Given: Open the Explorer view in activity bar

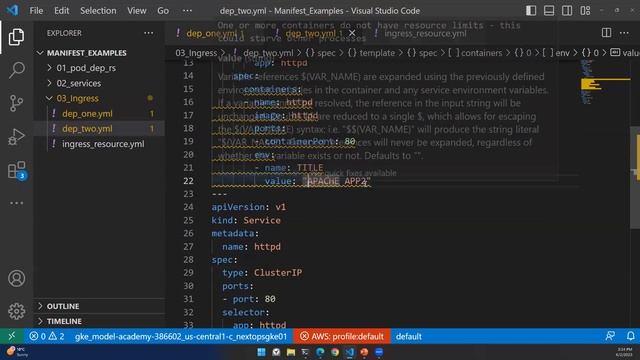Looking at the screenshot, I should (16, 37).
